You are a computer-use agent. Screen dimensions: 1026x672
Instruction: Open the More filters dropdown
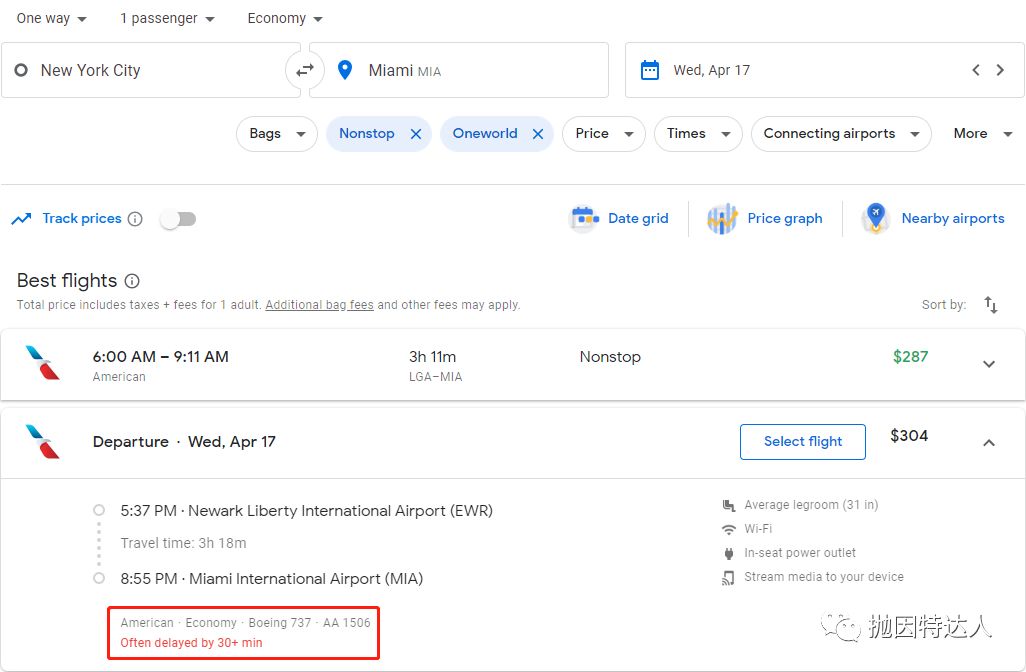983,134
